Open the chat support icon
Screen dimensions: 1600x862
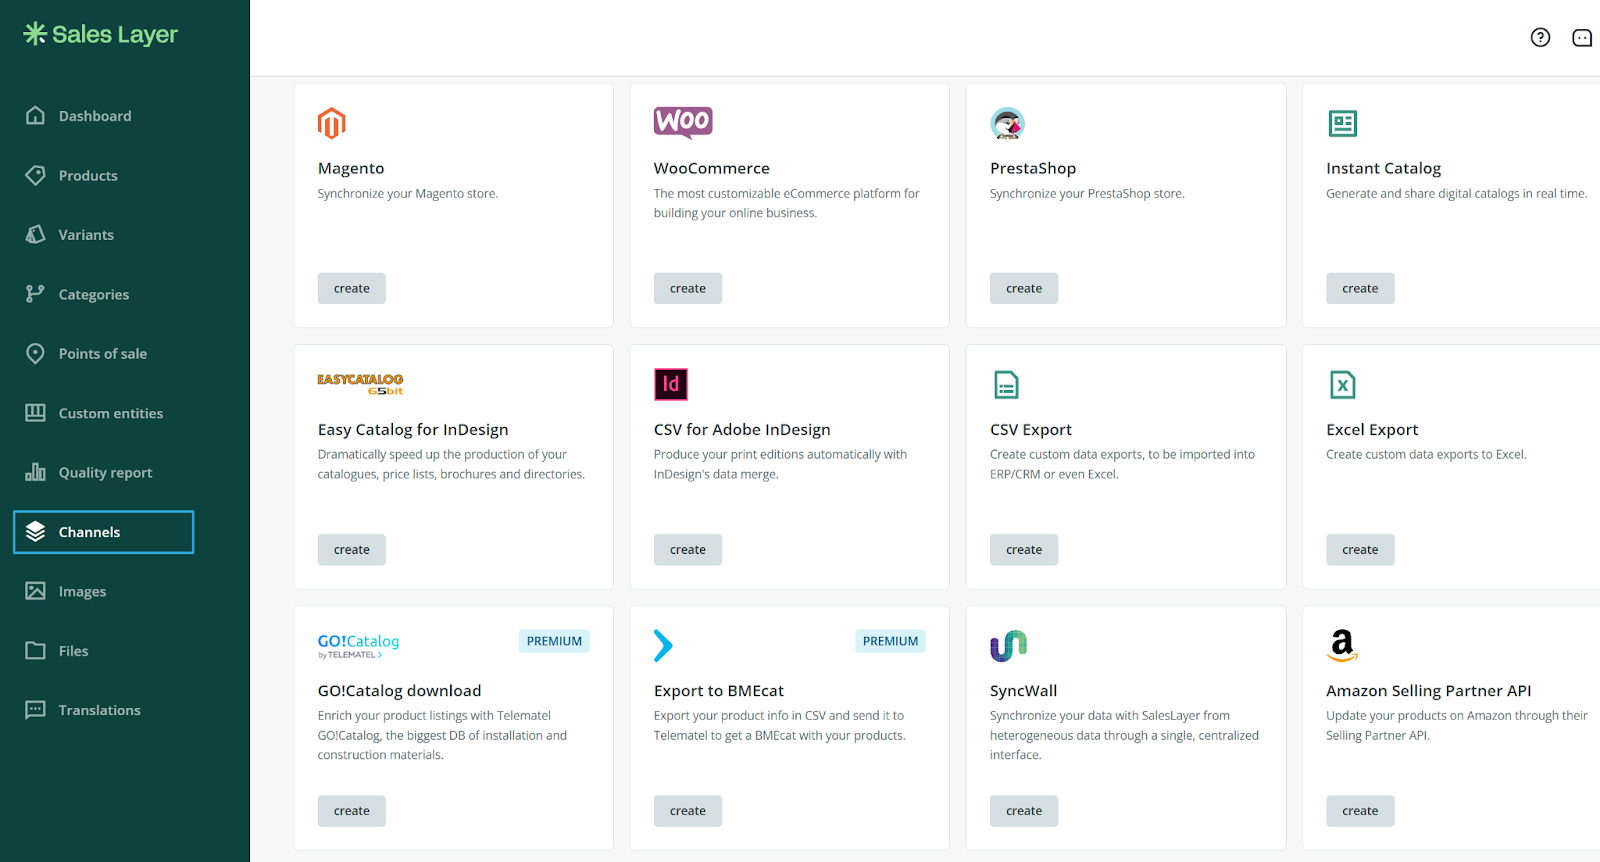tap(1582, 38)
